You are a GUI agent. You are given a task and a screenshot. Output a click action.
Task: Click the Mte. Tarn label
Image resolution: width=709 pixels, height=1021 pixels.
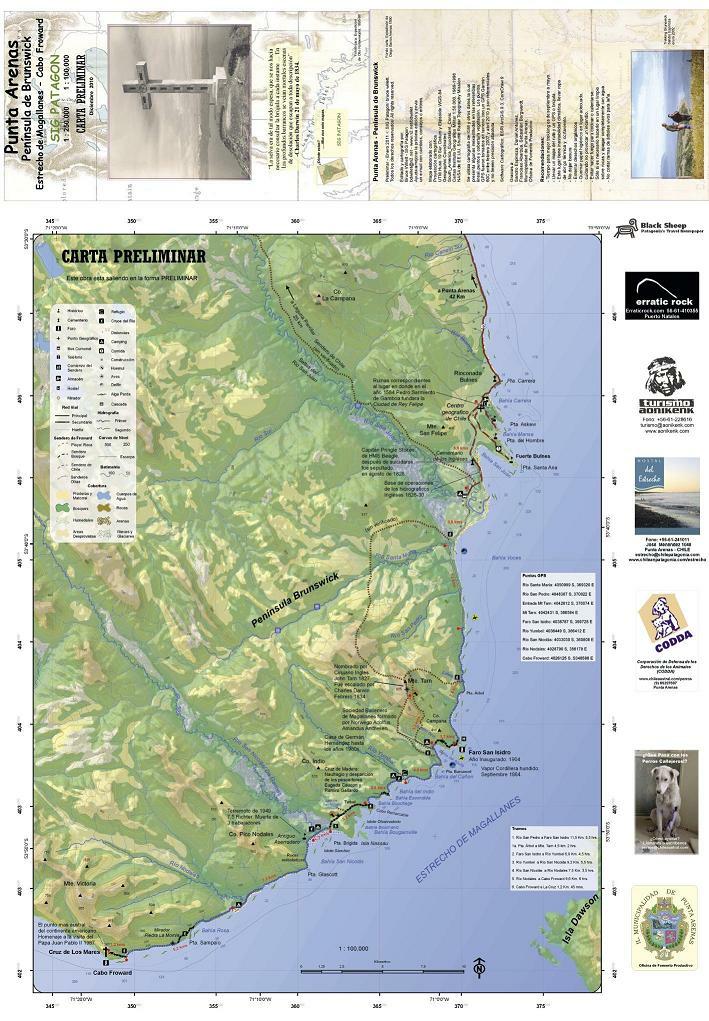click(x=419, y=681)
